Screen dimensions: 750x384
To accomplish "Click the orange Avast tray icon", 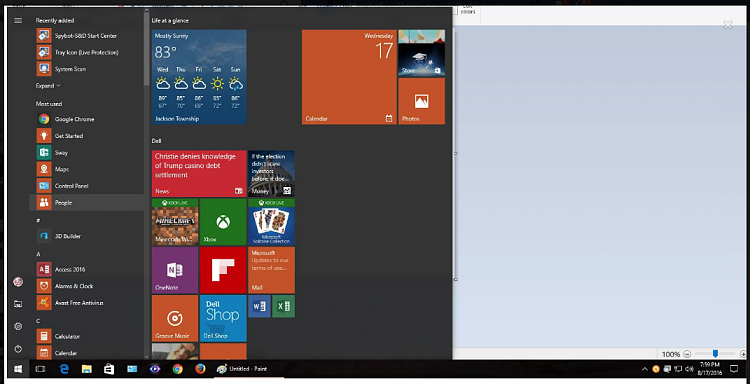I will point(656,369).
